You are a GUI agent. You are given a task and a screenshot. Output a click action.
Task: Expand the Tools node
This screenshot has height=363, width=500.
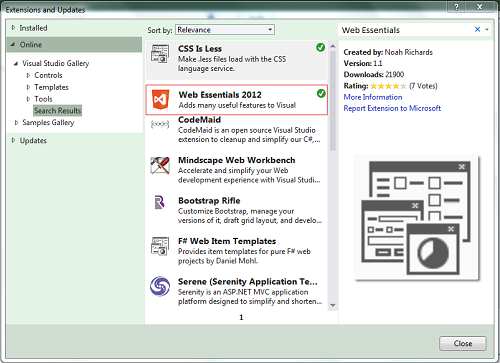(28, 99)
